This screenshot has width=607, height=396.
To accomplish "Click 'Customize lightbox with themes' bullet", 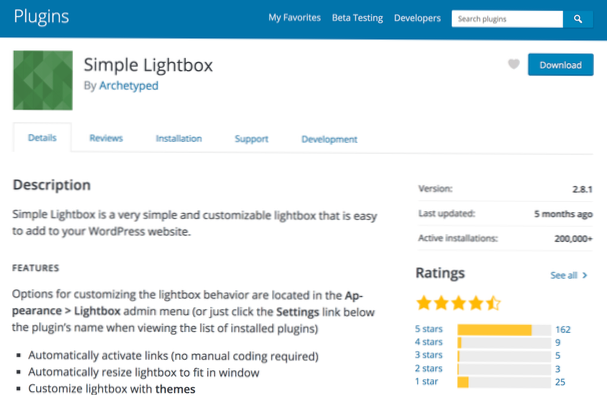I will (x=112, y=389).
